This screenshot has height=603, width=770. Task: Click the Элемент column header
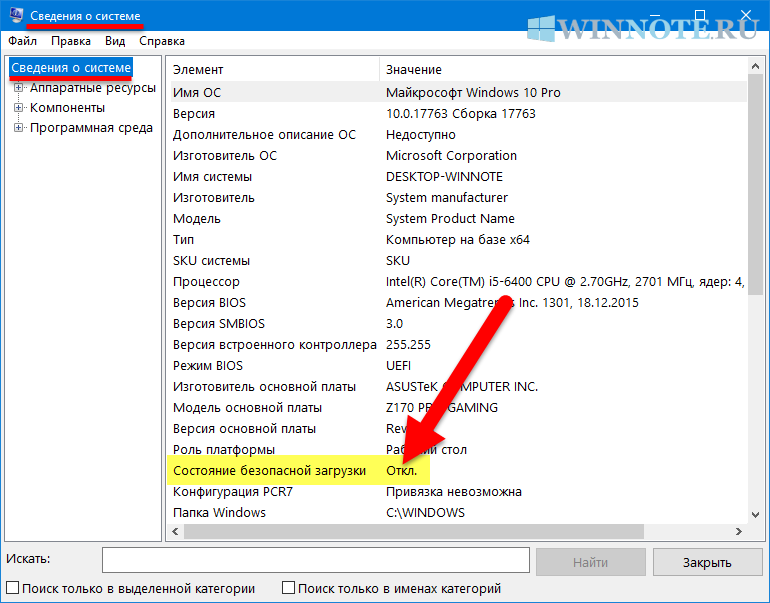pyautogui.click(x=275, y=70)
